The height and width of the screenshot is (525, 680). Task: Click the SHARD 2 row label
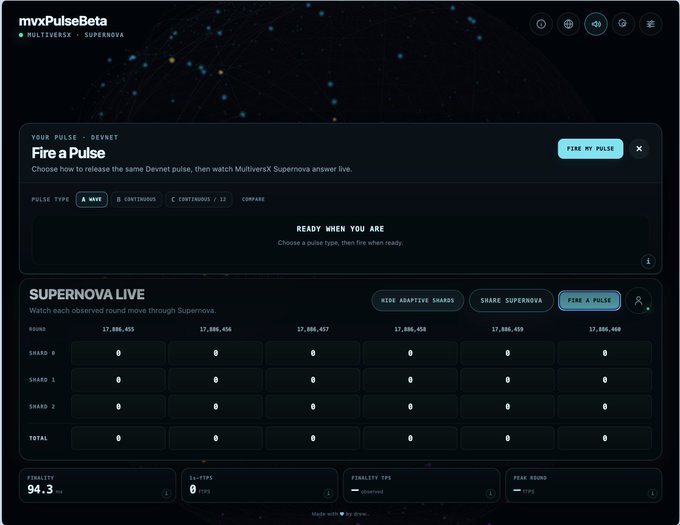[42, 407]
